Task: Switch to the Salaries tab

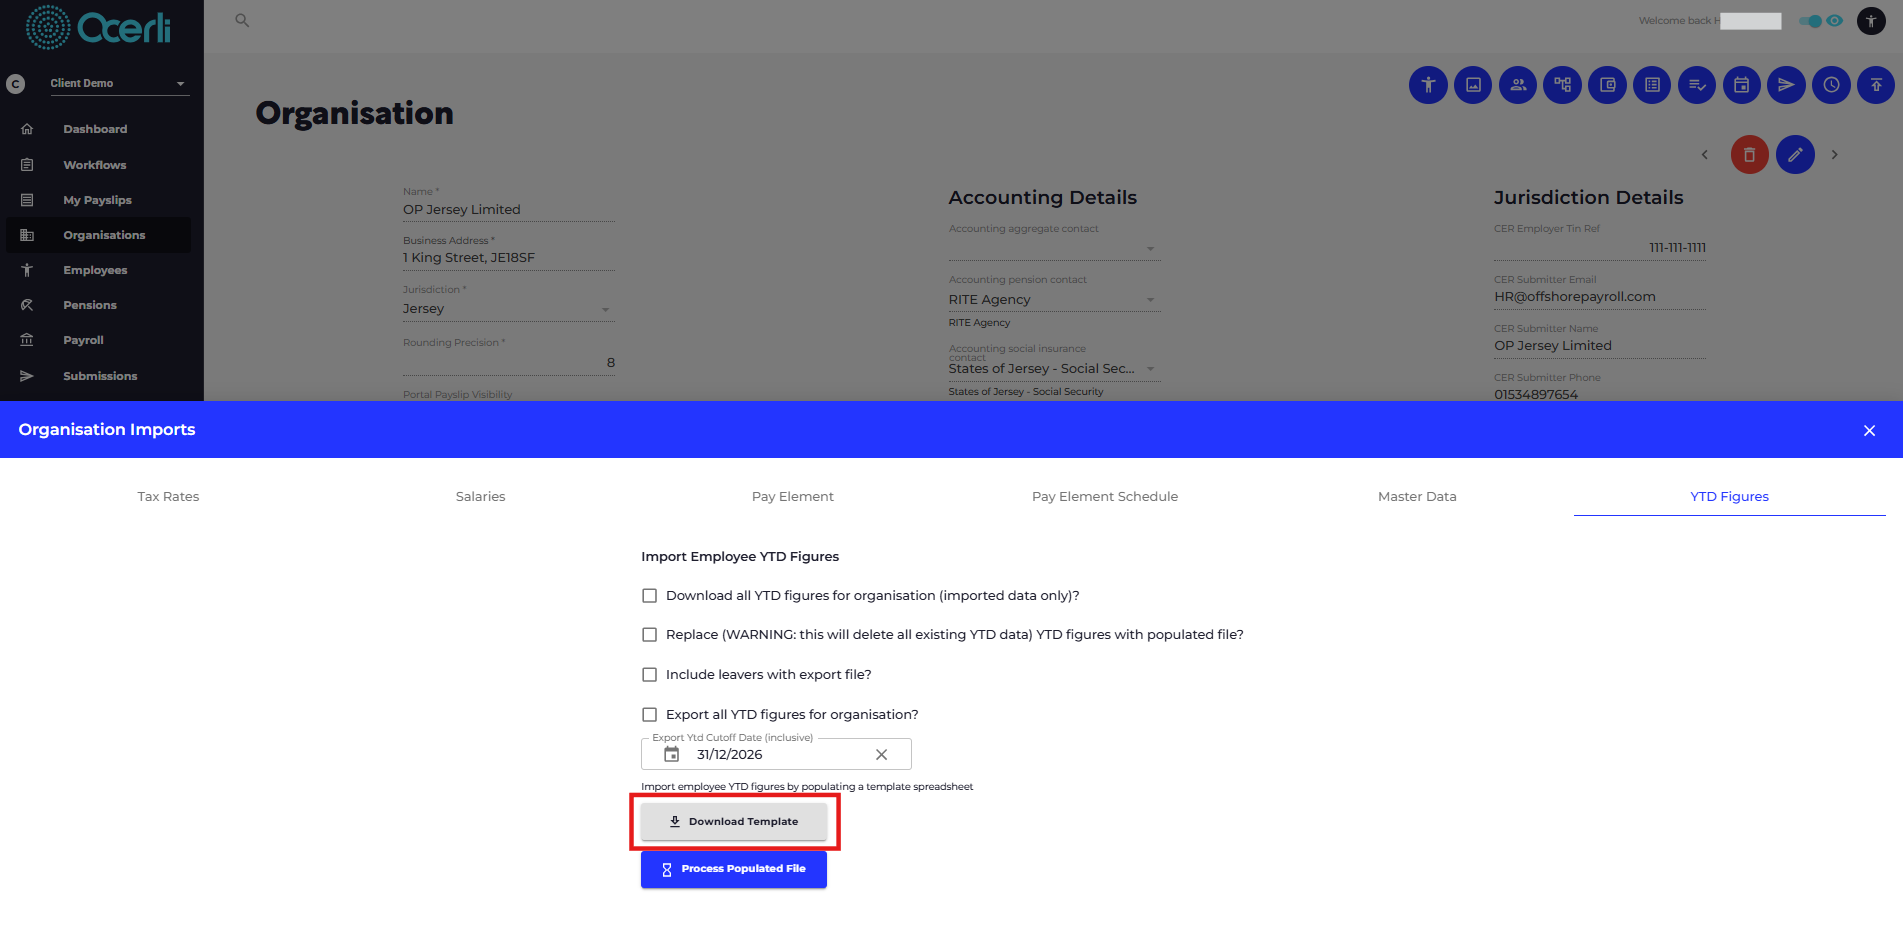Action: tap(481, 497)
